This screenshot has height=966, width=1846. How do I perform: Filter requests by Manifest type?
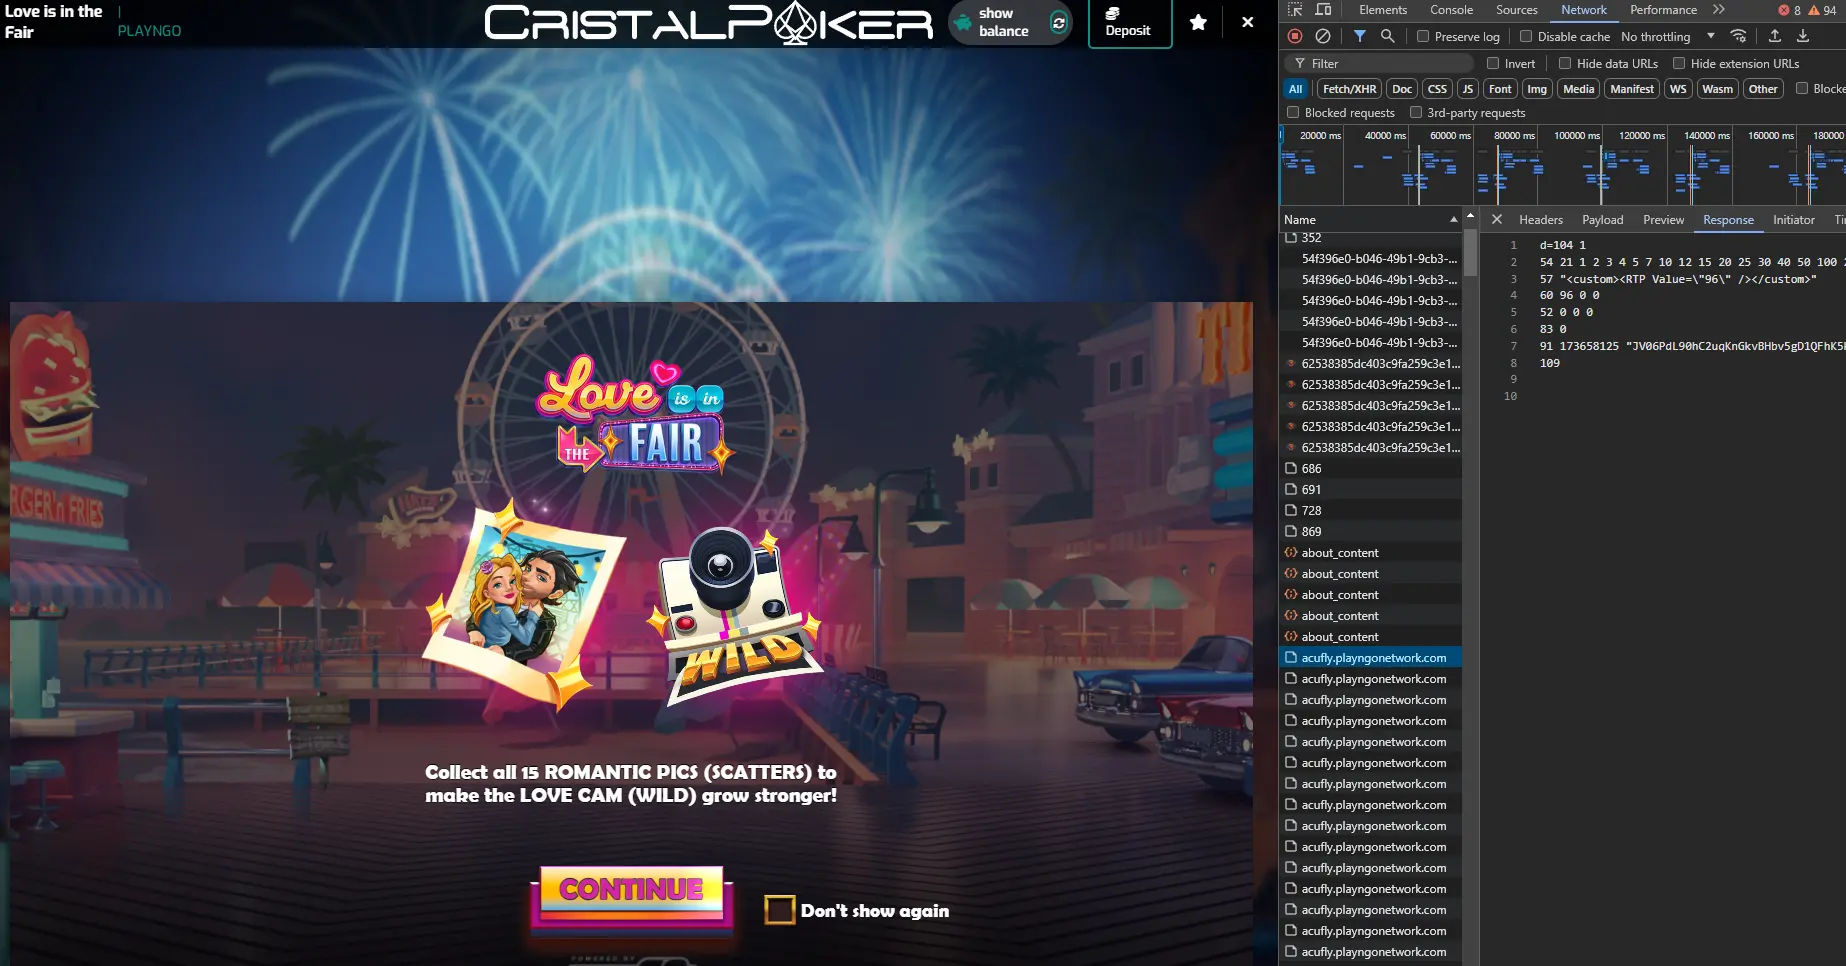pos(1632,89)
